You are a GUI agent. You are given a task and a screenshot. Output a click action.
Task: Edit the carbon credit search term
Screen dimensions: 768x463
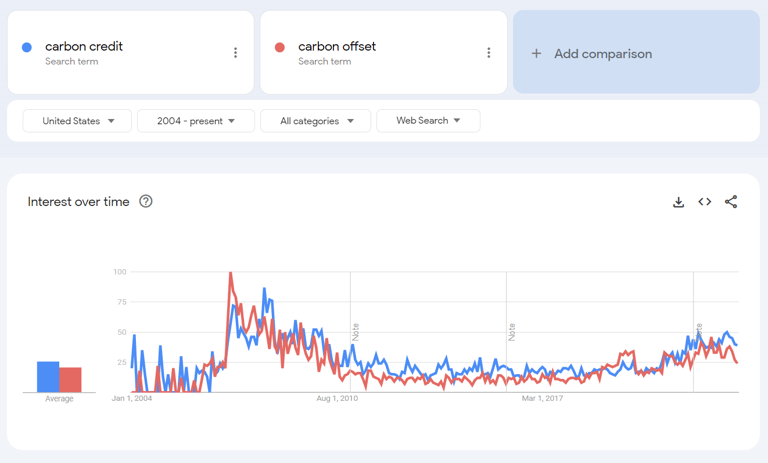coord(84,47)
